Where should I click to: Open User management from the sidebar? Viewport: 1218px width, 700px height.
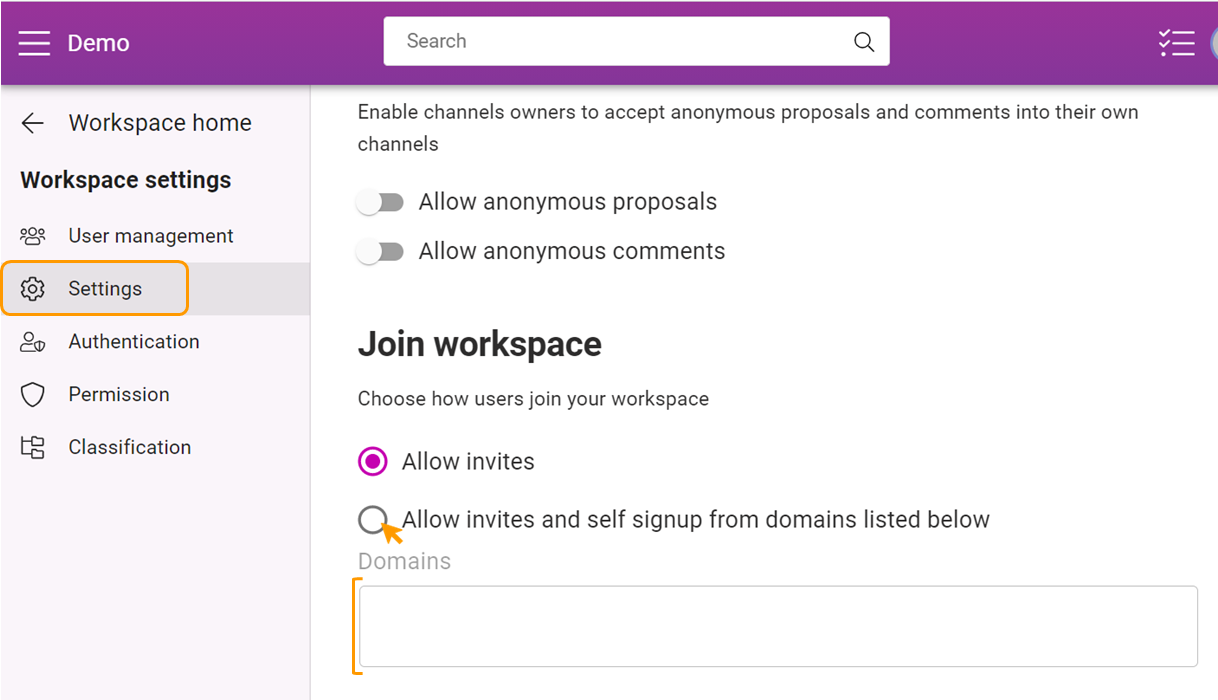click(150, 236)
